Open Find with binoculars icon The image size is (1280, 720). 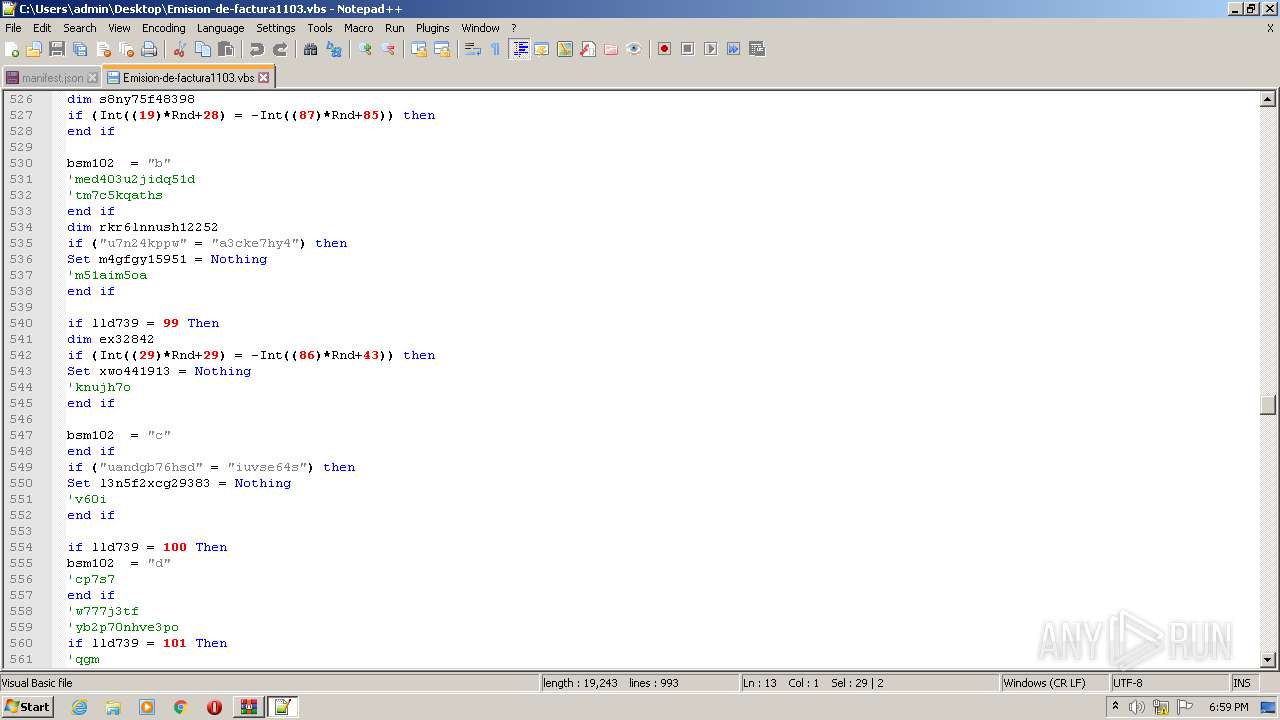(x=311, y=49)
